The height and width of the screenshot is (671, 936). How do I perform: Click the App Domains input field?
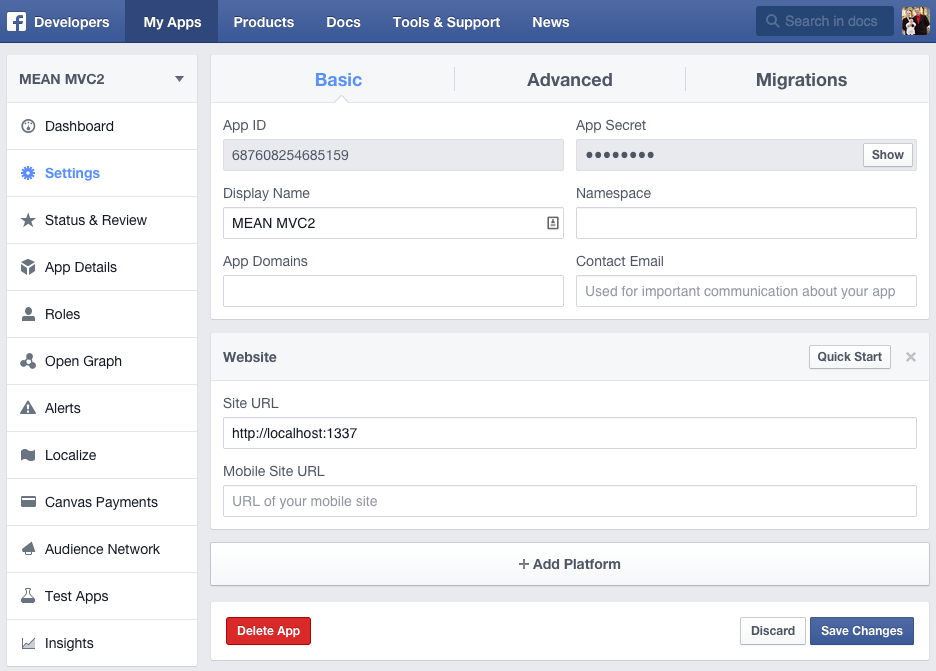[x=393, y=291]
